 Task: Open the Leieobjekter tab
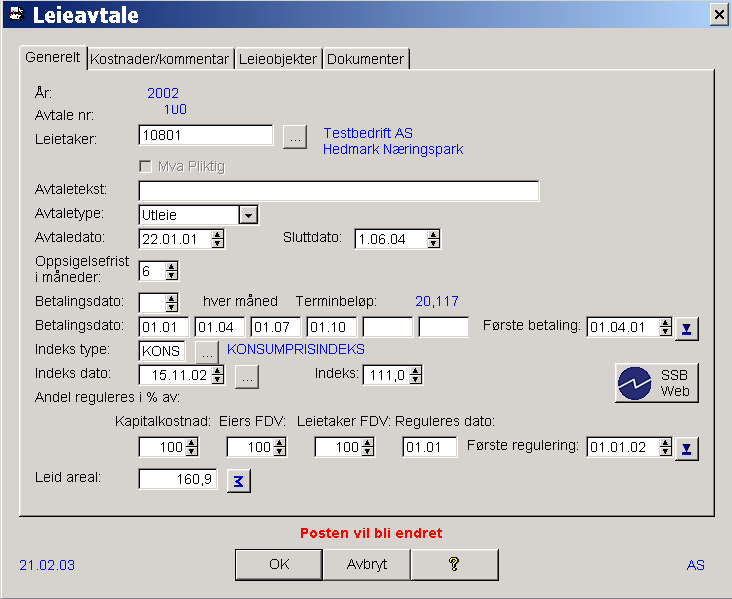(278, 59)
